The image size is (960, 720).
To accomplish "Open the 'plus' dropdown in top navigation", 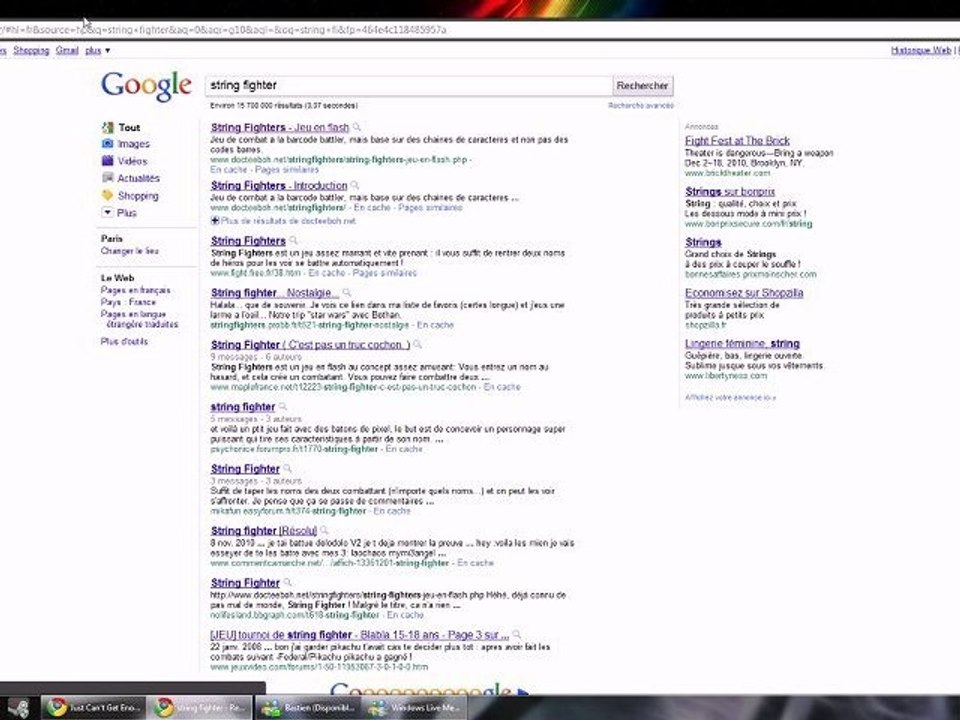I will point(97,50).
